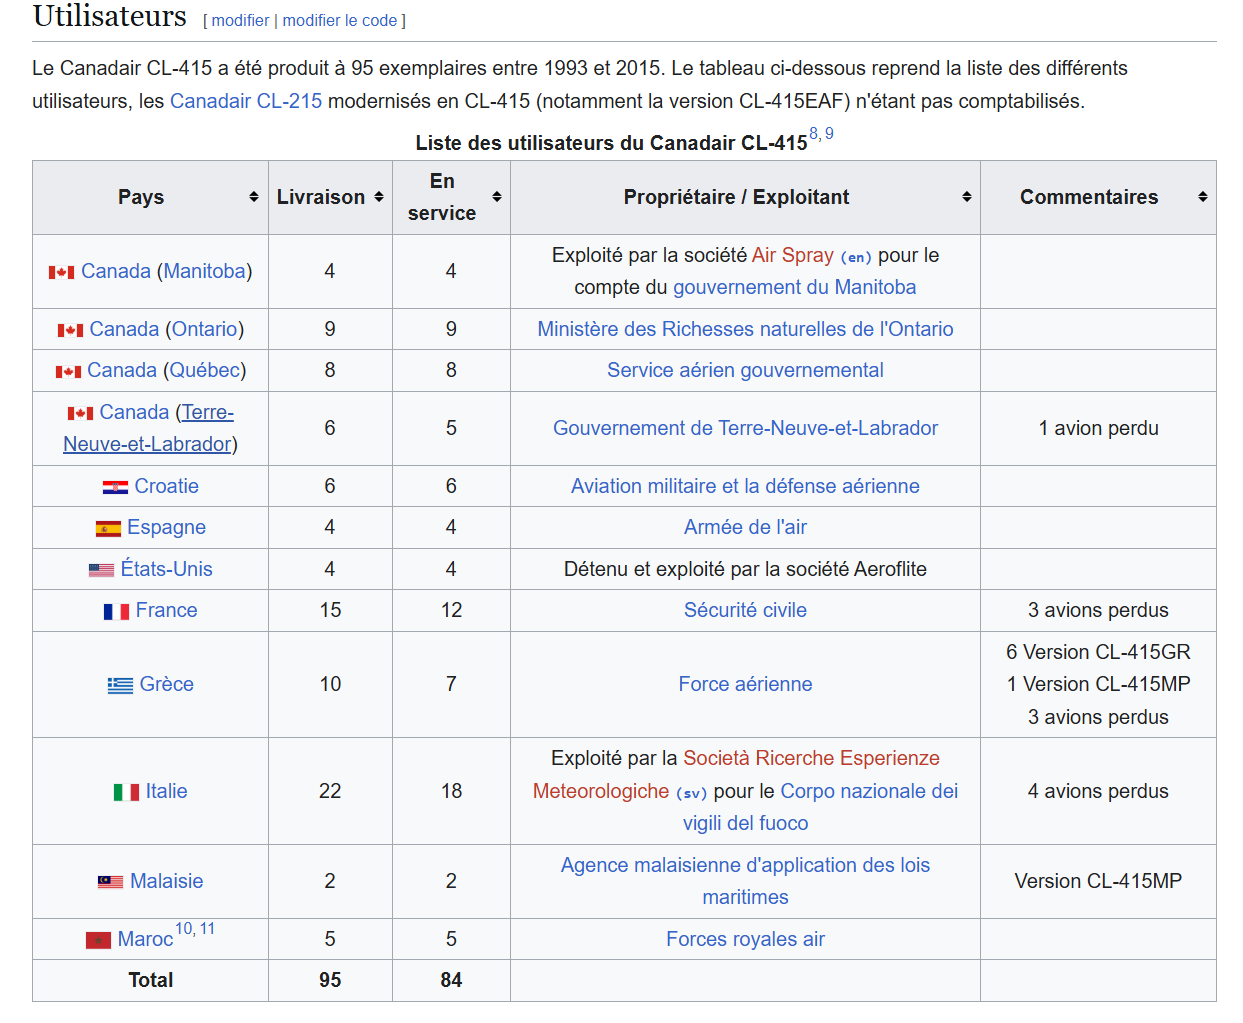Sort table by En service column
This screenshot has height=1023, width=1243.
pos(497,197)
